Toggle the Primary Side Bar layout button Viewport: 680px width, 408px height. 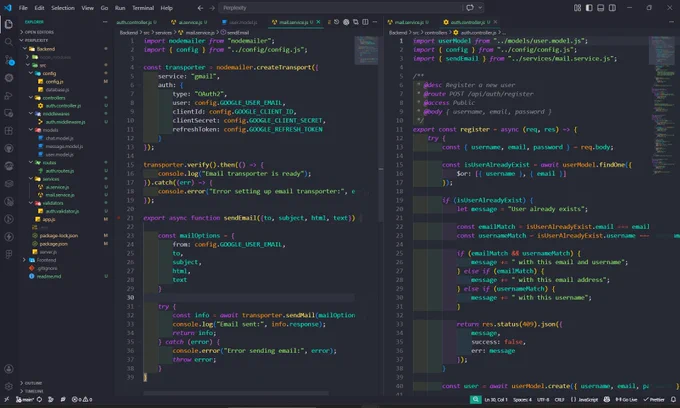[x=589, y=8]
